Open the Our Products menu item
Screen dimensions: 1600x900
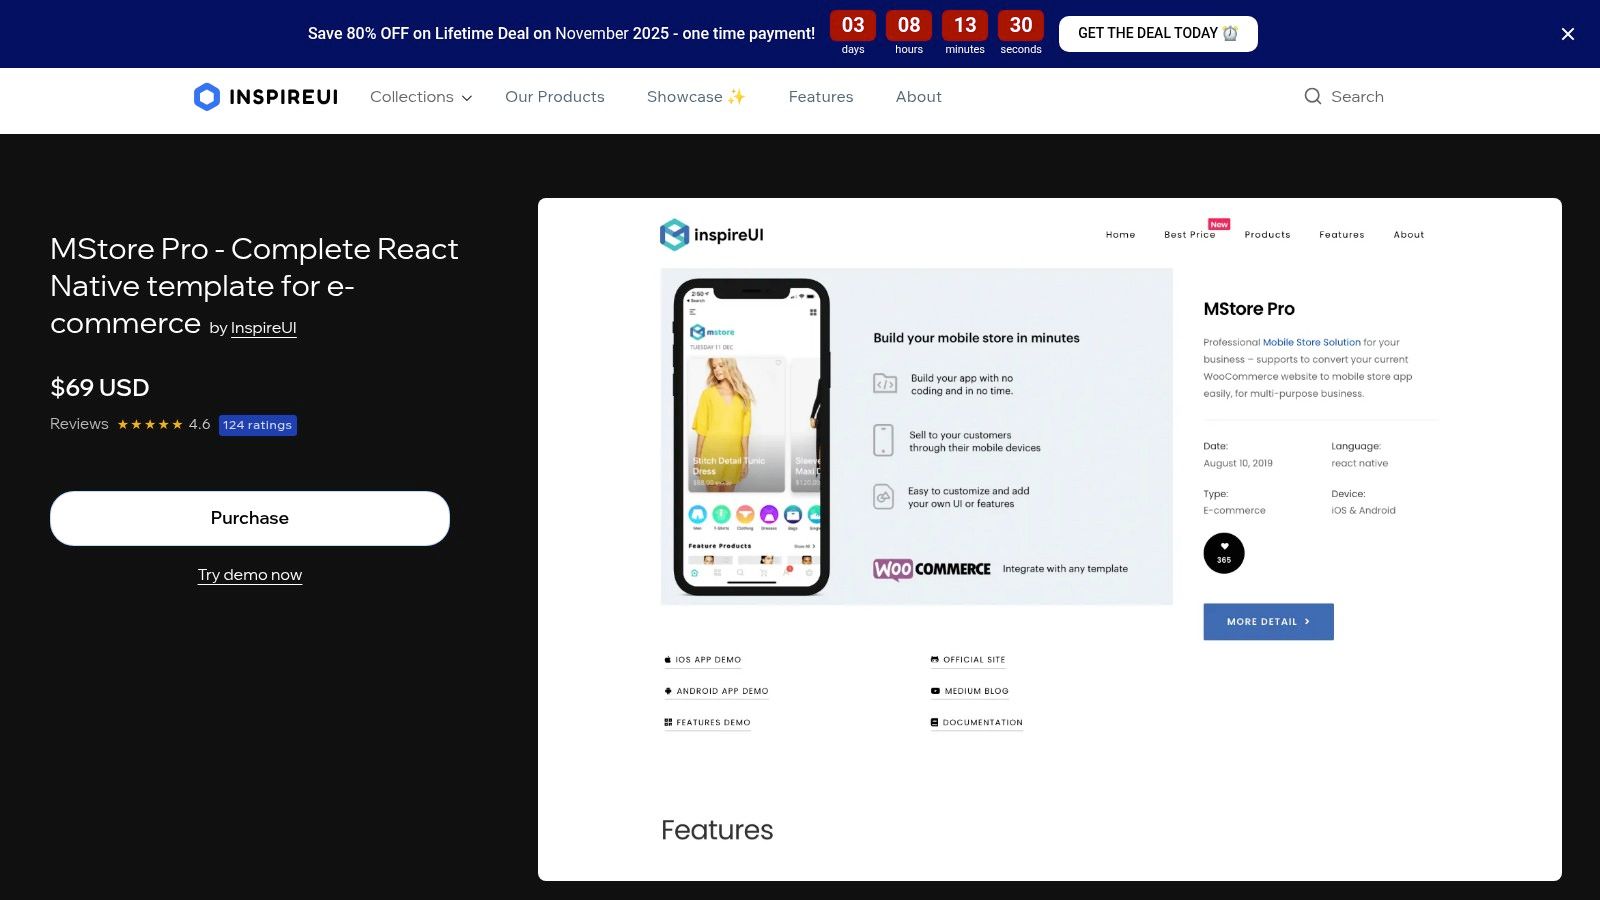pos(554,96)
